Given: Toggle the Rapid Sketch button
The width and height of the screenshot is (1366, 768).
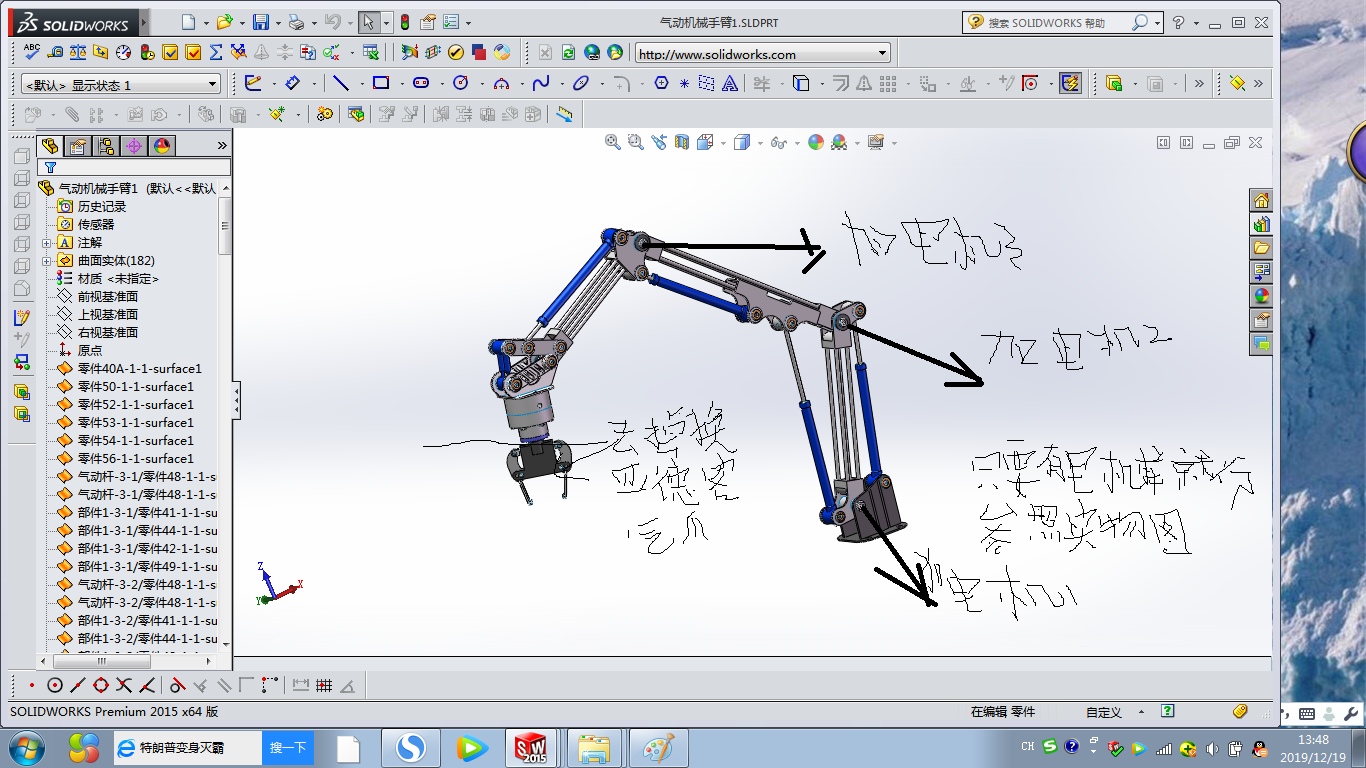Looking at the screenshot, I should (x=1071, y=84).
